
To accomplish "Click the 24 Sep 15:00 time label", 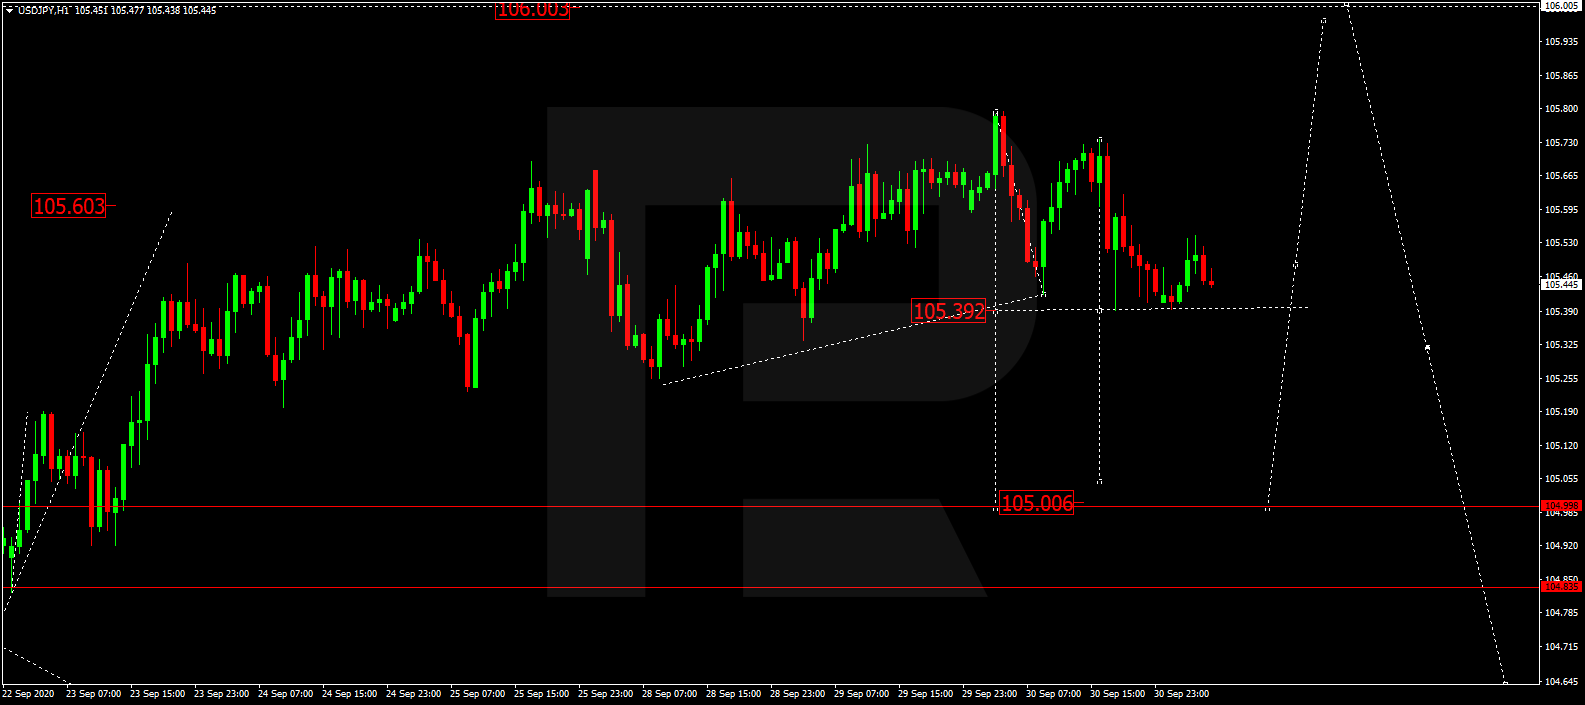I will pos(349,694).
